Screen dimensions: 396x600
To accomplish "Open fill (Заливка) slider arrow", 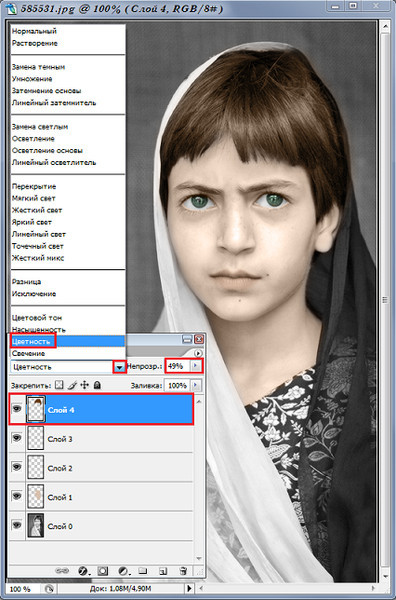I will point(196,385).
